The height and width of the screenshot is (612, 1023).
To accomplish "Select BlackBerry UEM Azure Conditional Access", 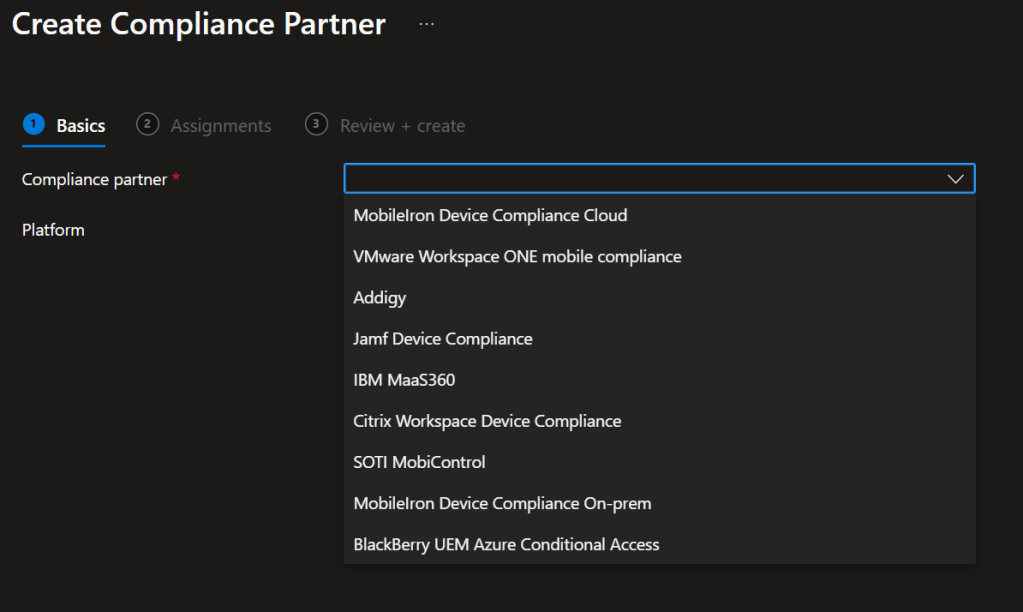I will click(x=505, y=544).
